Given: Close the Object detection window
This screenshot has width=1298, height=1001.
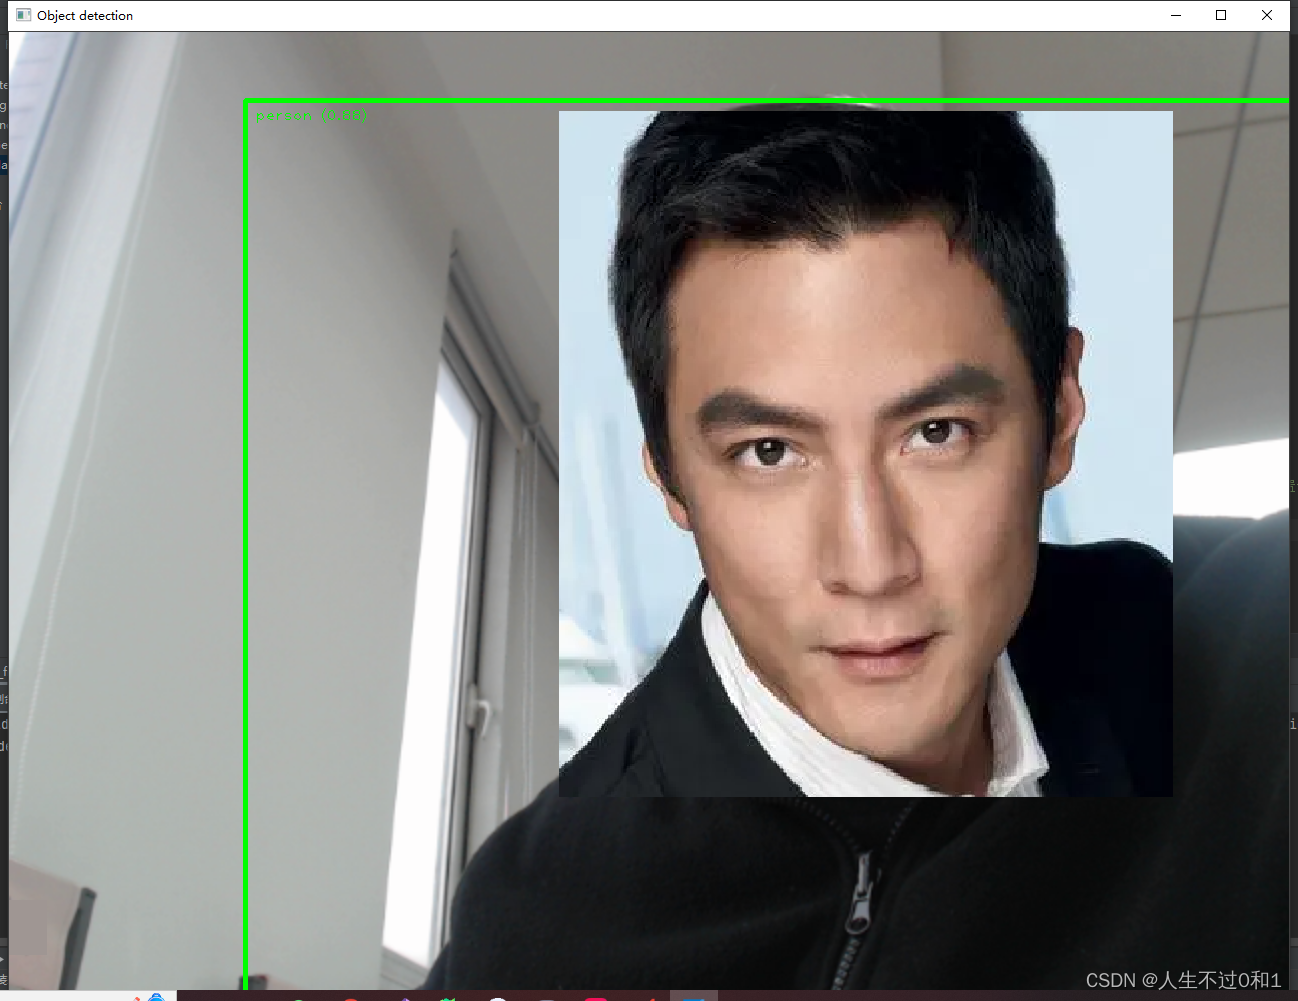Looking at the screenshot, I should [x=1266, y=15].
